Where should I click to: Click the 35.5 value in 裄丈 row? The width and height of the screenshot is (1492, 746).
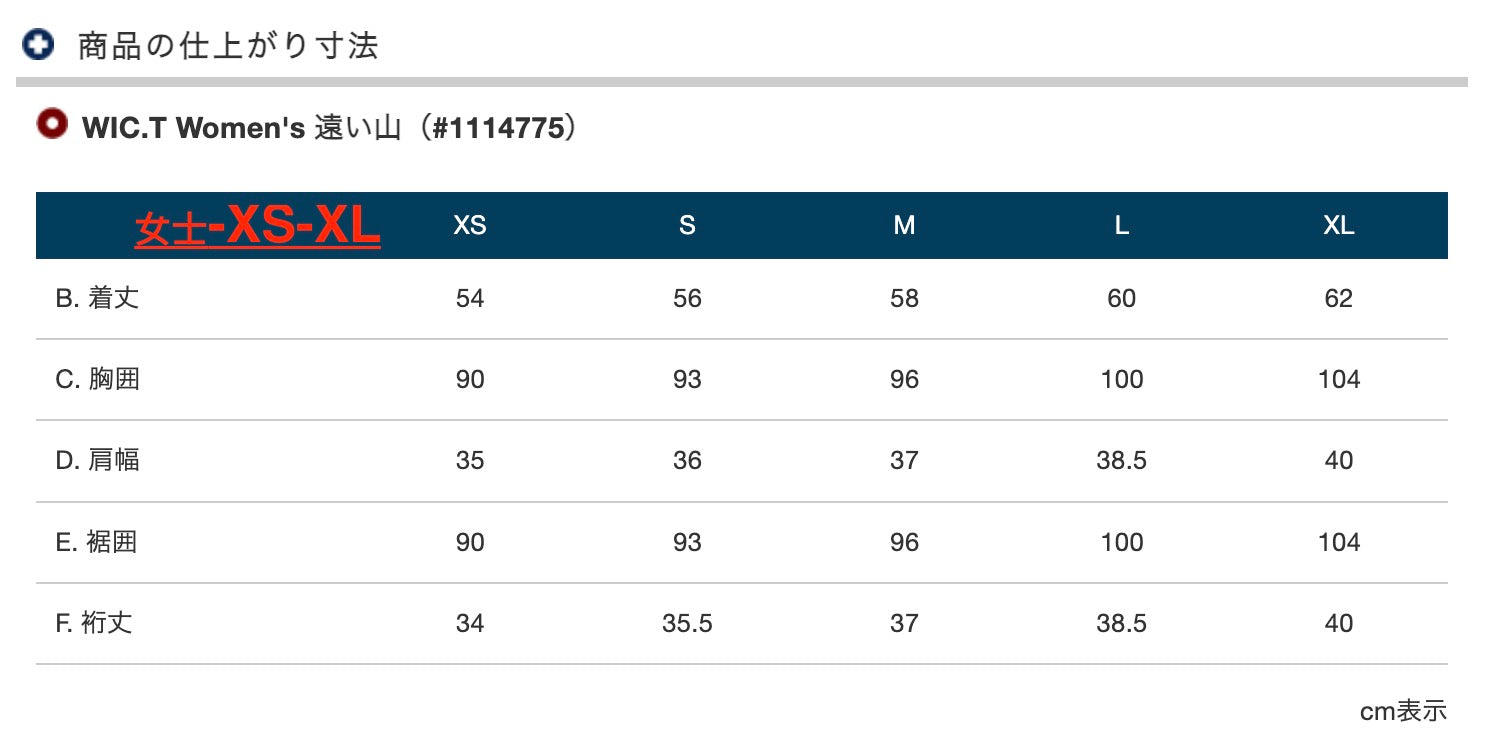point(687,623)
